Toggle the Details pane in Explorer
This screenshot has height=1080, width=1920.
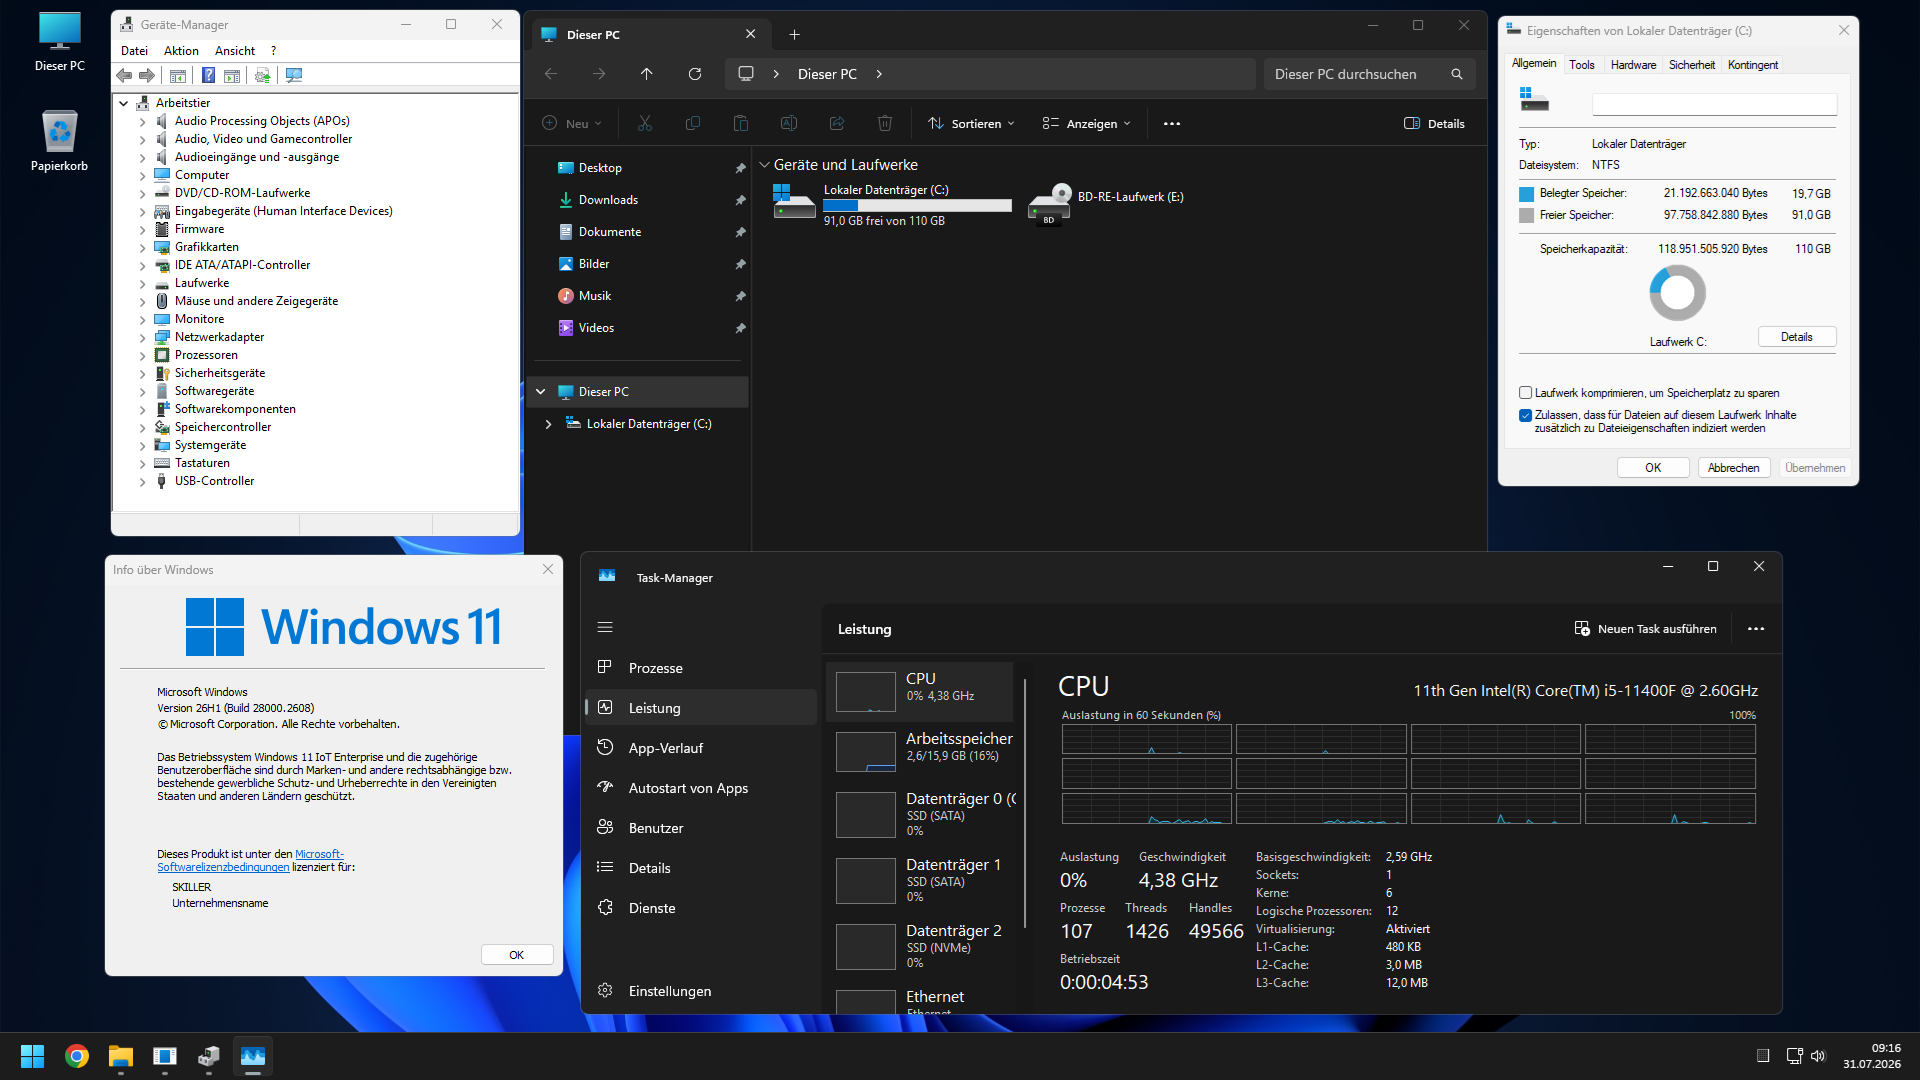[x=1435, y=123]
